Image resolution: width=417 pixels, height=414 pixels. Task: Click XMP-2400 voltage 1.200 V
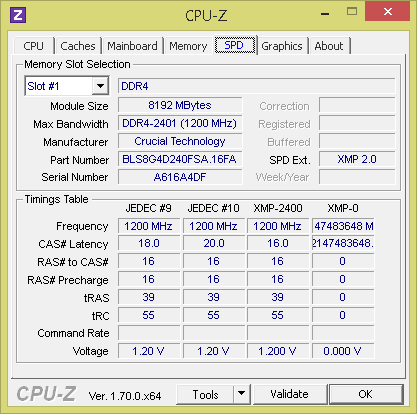pos(278,351)
